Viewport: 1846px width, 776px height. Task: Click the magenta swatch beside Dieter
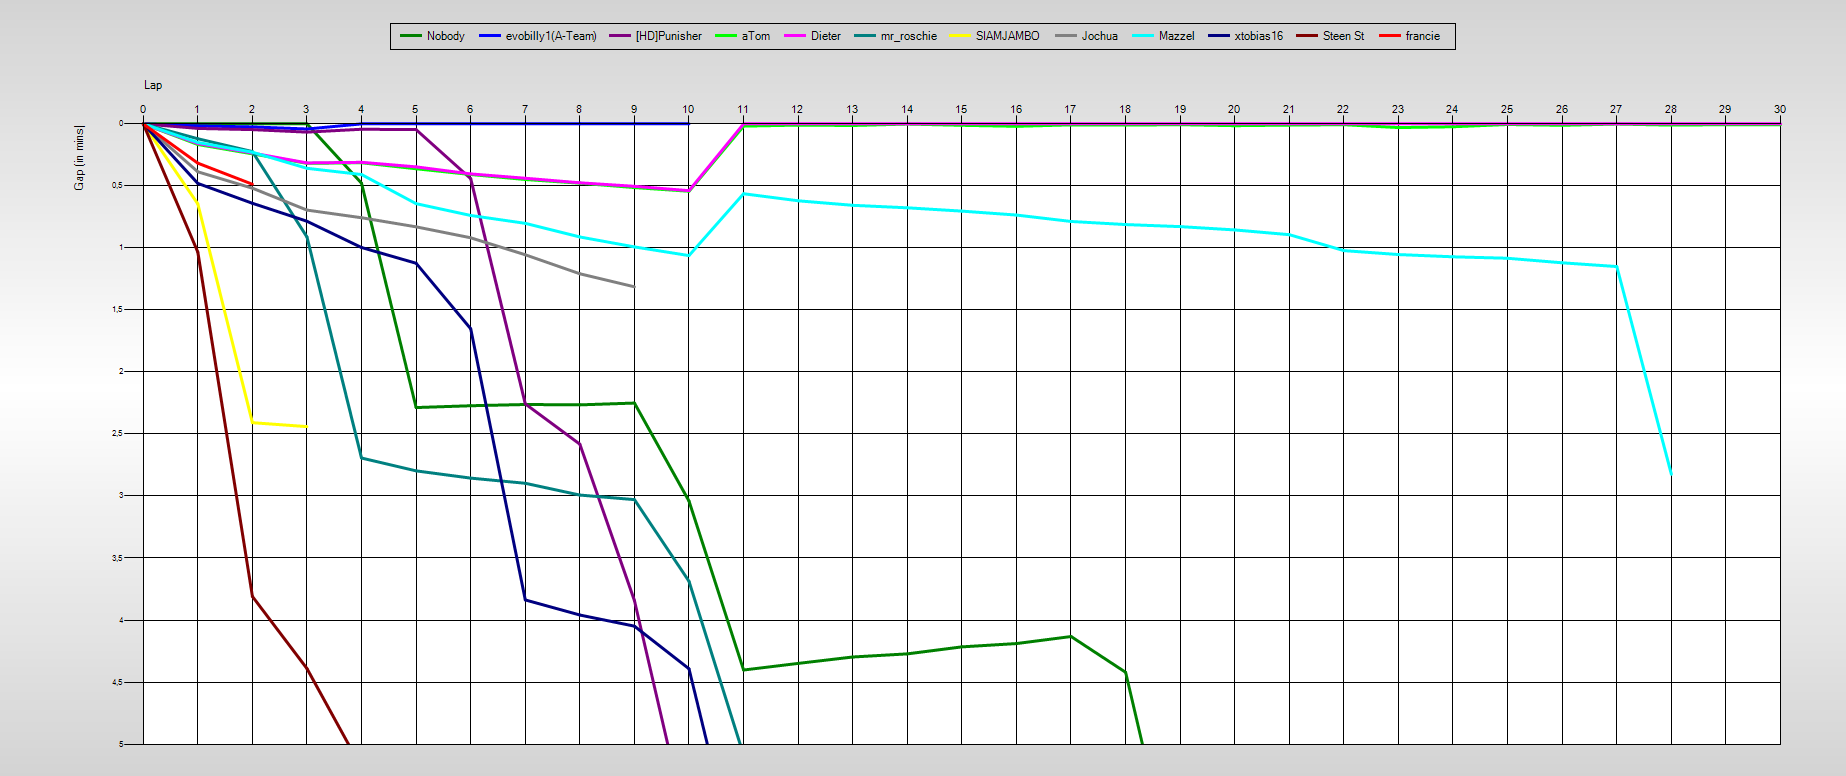coord(795,36)
